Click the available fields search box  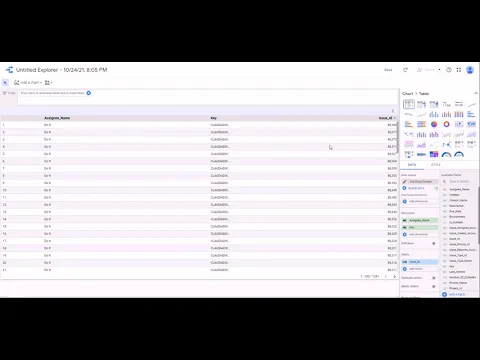[x=459, y=181]
